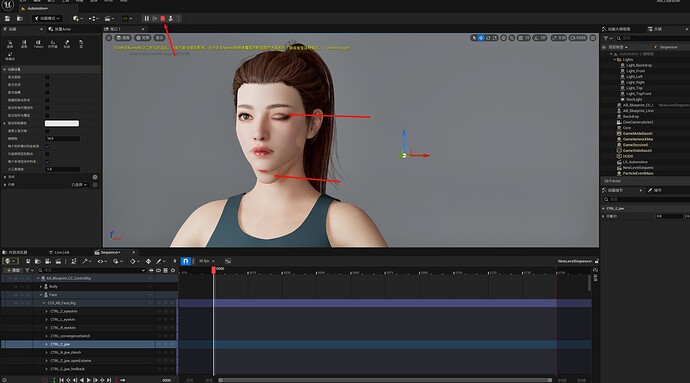
Task: Open the add content dropdown in the main toolbar
Action: click(x=78, y=18)
